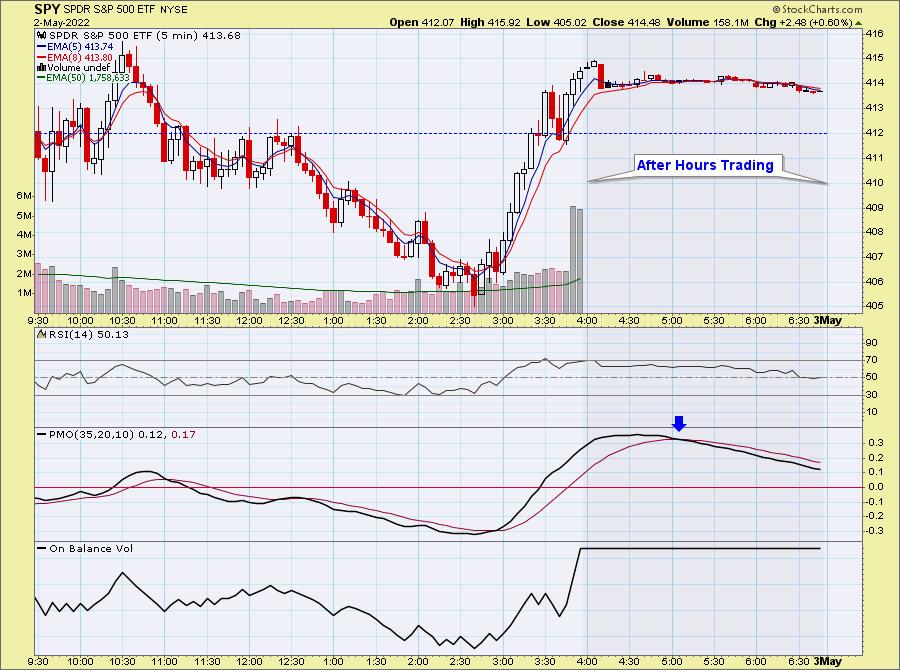900x670 pixels.
Task: Click the 'Open 412.07' value
Action: coord(421,22)
